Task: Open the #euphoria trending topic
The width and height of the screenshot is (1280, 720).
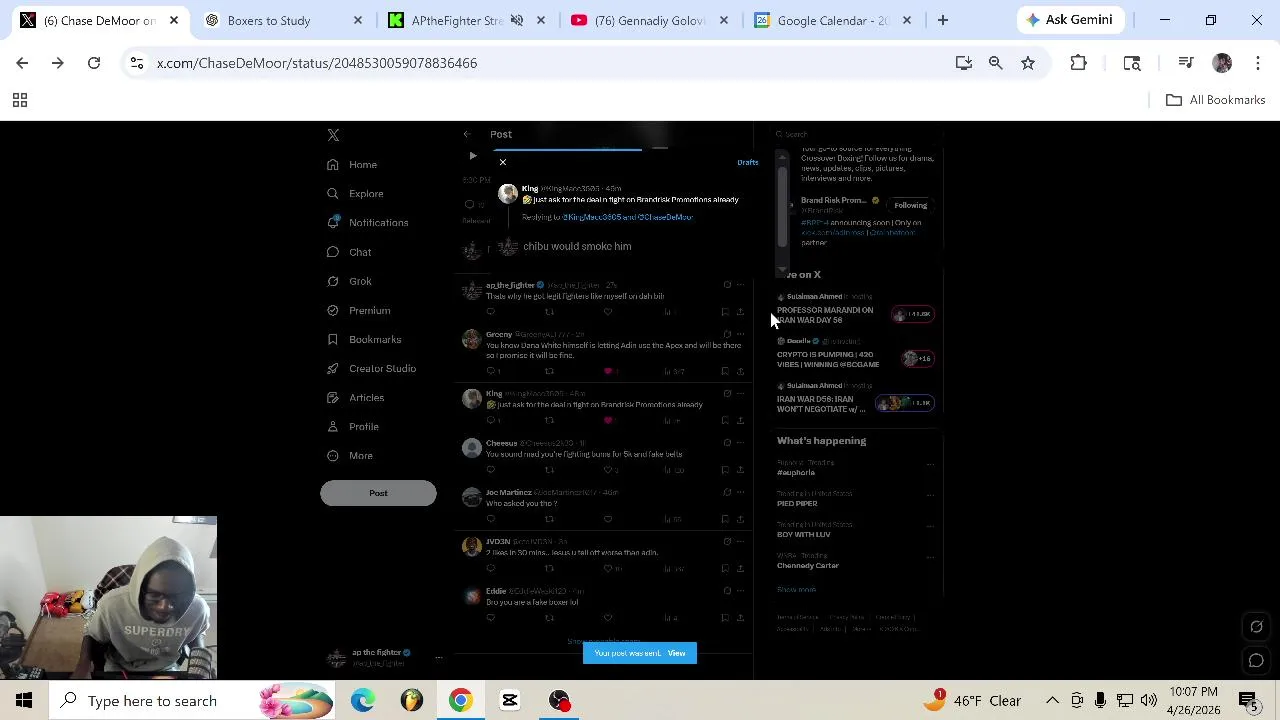Action: (796, 472)
